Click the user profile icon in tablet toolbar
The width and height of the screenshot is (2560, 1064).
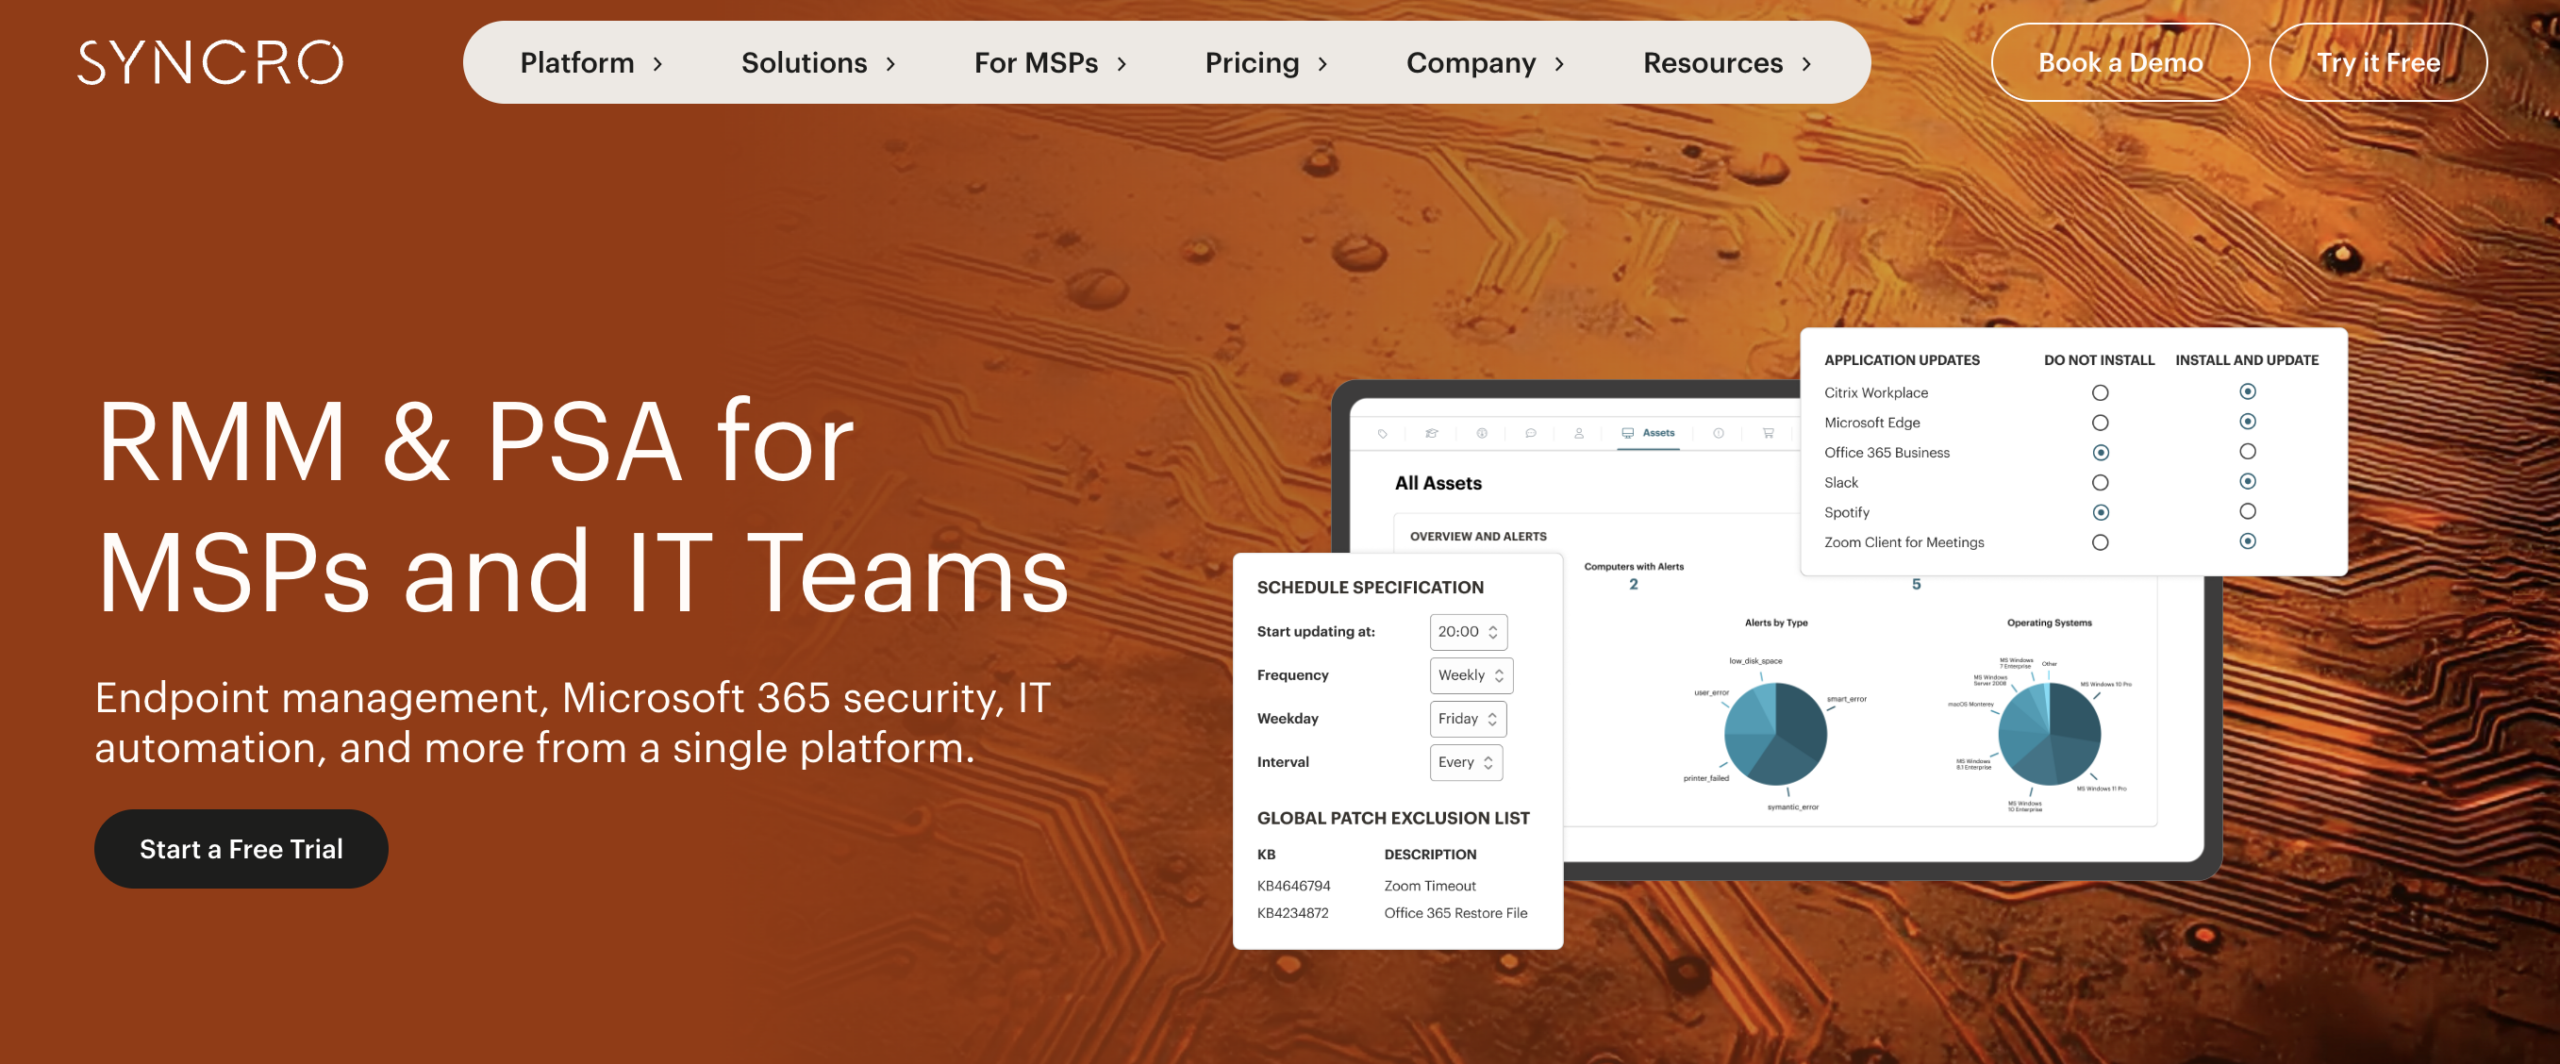point(1579,433)
